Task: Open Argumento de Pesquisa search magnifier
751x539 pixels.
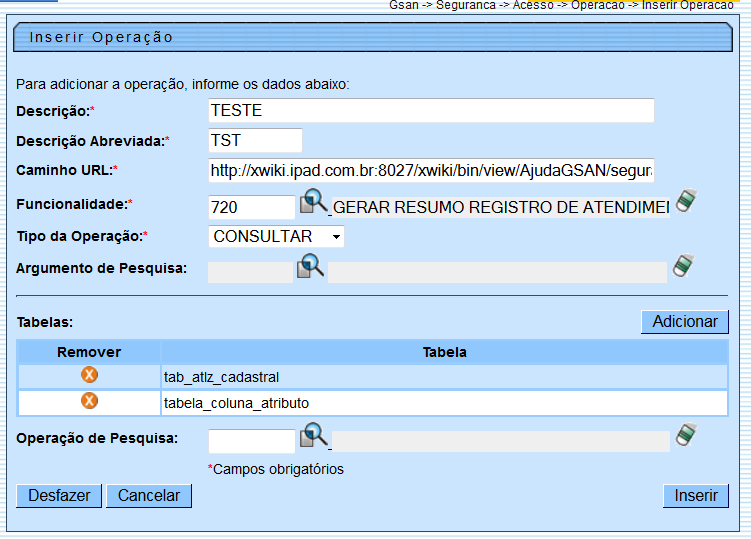Action: click(x=310, y=265)
